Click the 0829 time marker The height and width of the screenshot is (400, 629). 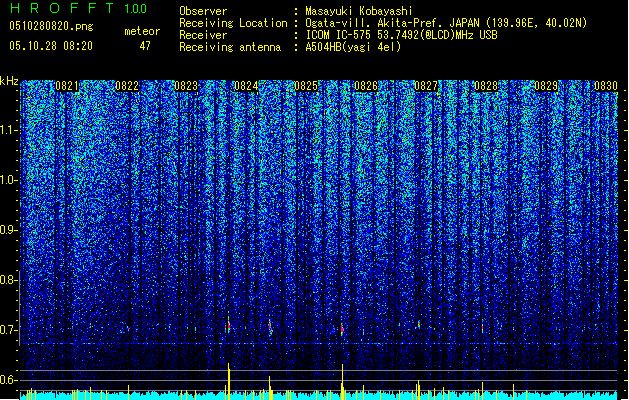click(546, 86)
